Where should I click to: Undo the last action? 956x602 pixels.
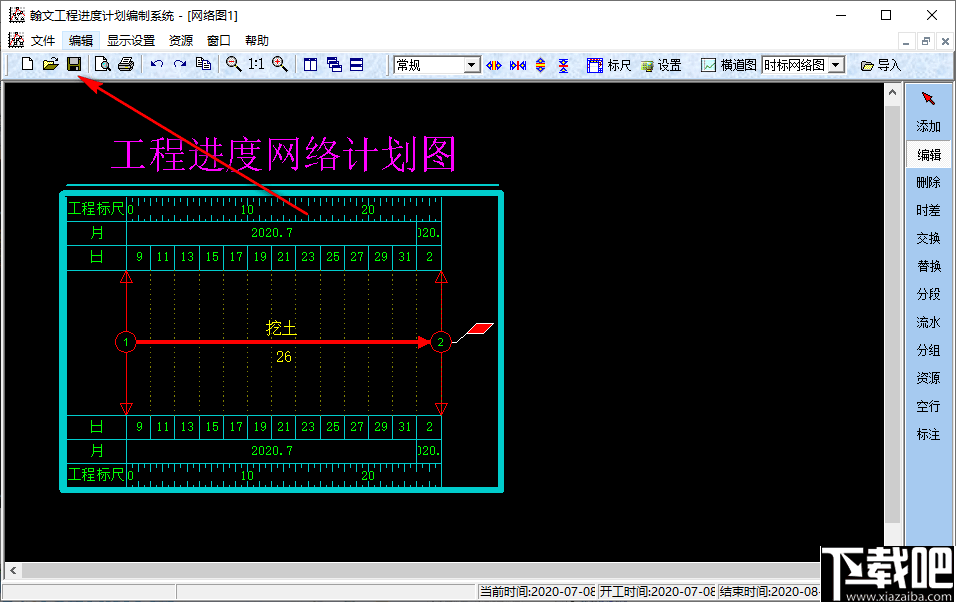pyautogui.click(x=157, y=64)
